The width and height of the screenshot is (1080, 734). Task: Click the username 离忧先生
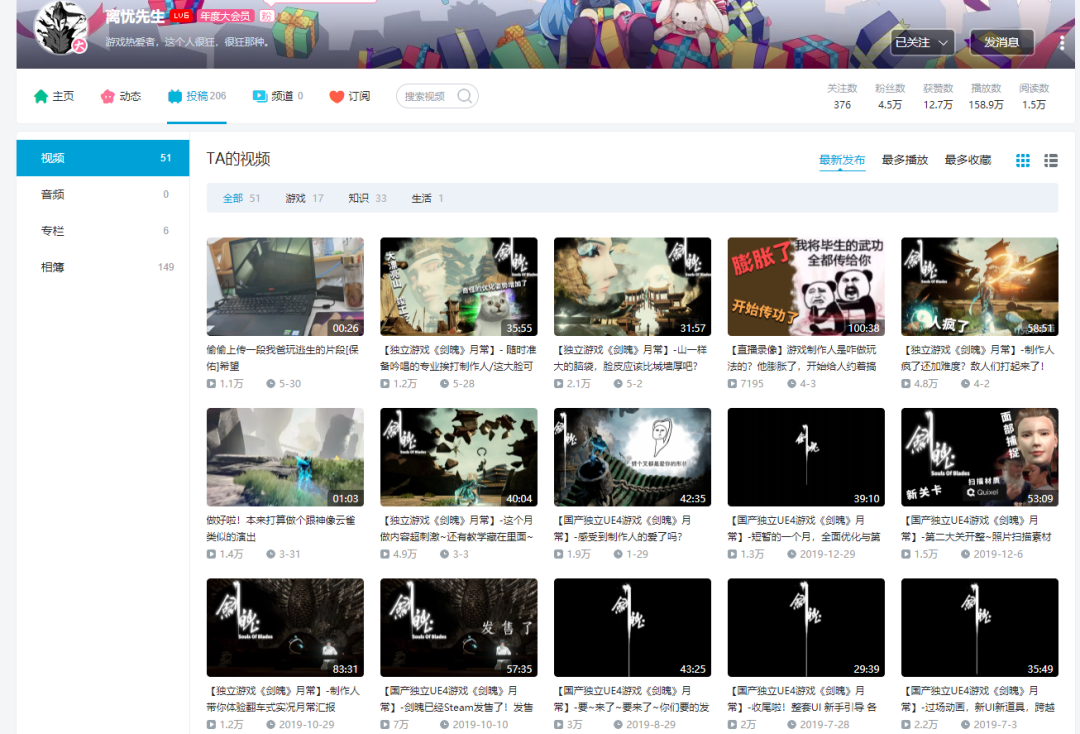[x=136, y=16]
